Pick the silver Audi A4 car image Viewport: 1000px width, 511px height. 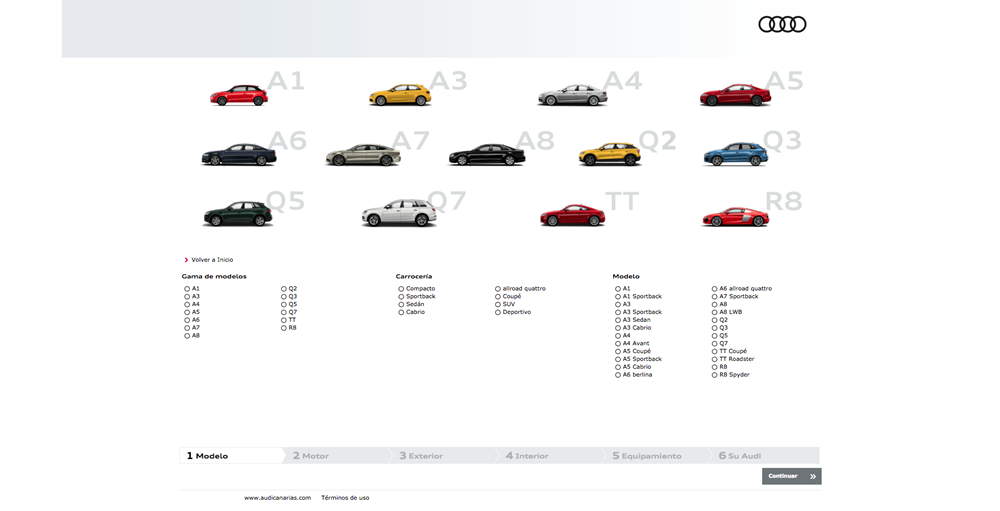pos(572,96)
